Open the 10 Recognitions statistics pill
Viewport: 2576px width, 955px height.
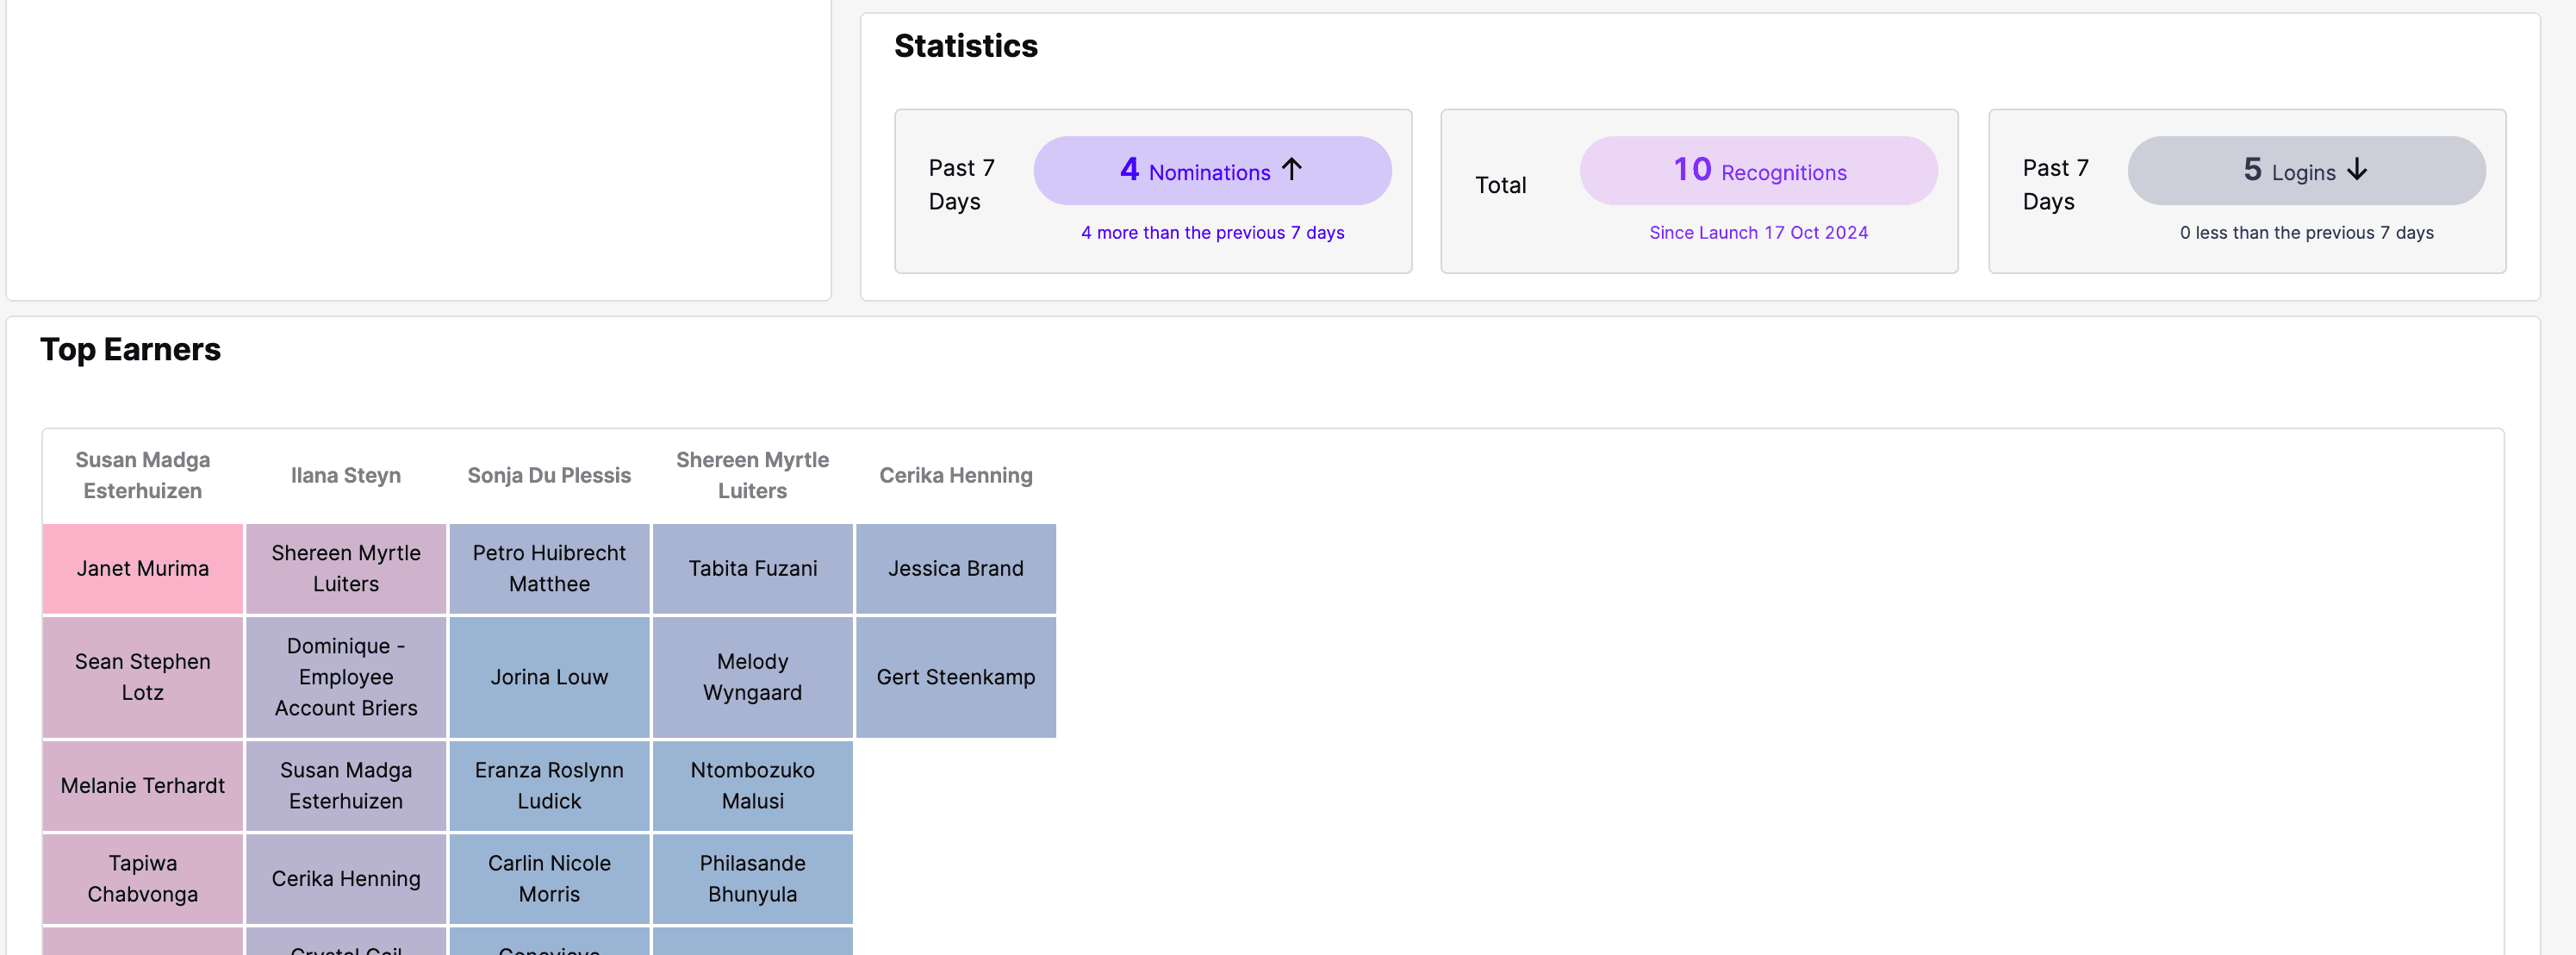coord(1758,171)
